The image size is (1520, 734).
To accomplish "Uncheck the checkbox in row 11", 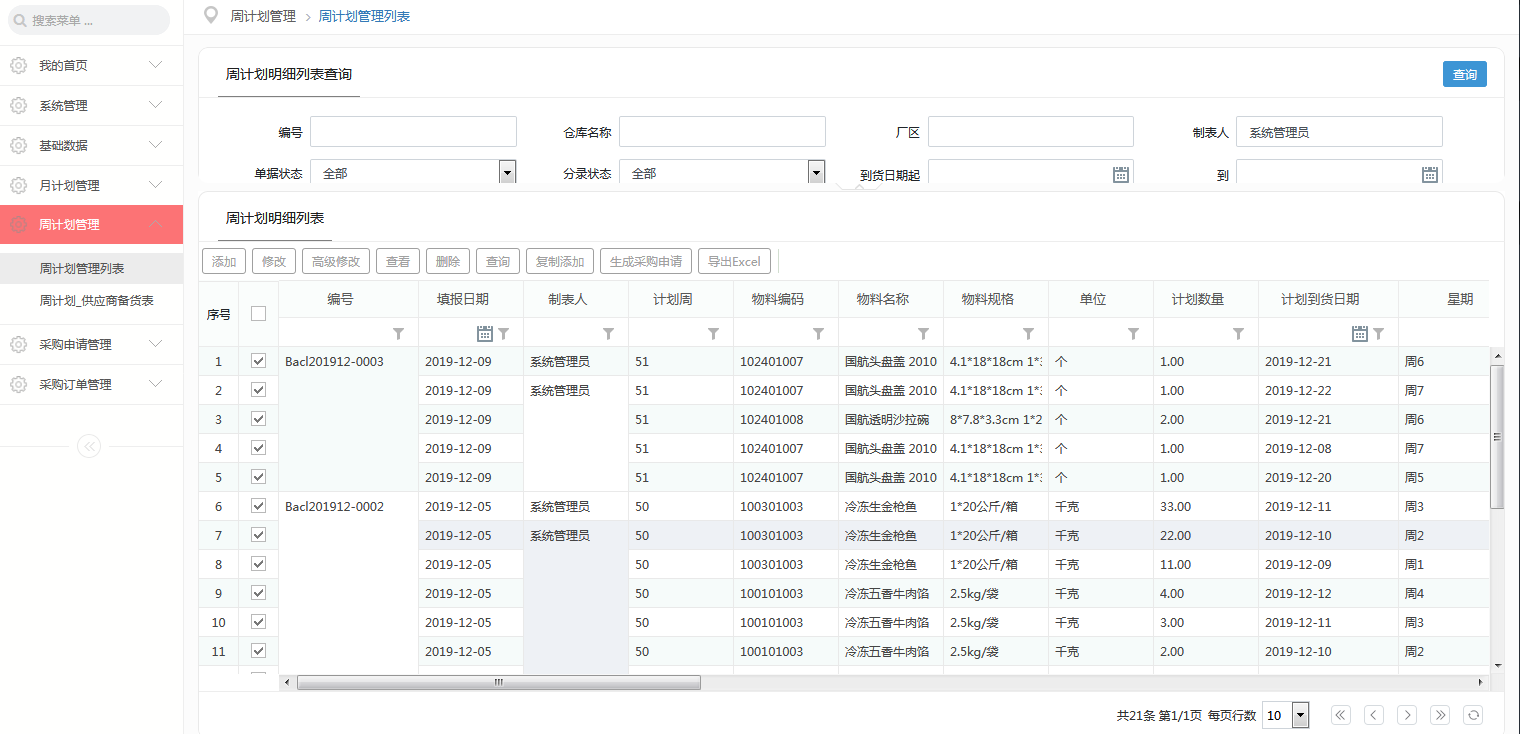I will pyautogui.click(x=258, y=651).
